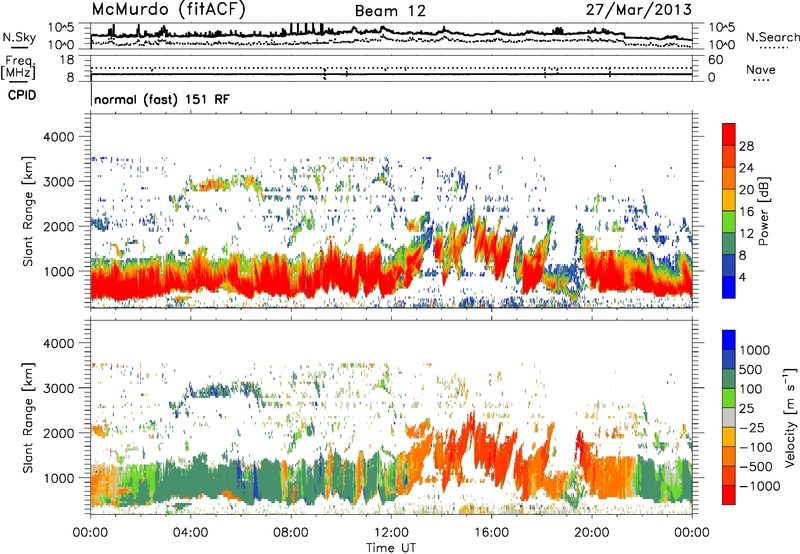Click the "500" value on Velocity color bar

click(751, 369)
